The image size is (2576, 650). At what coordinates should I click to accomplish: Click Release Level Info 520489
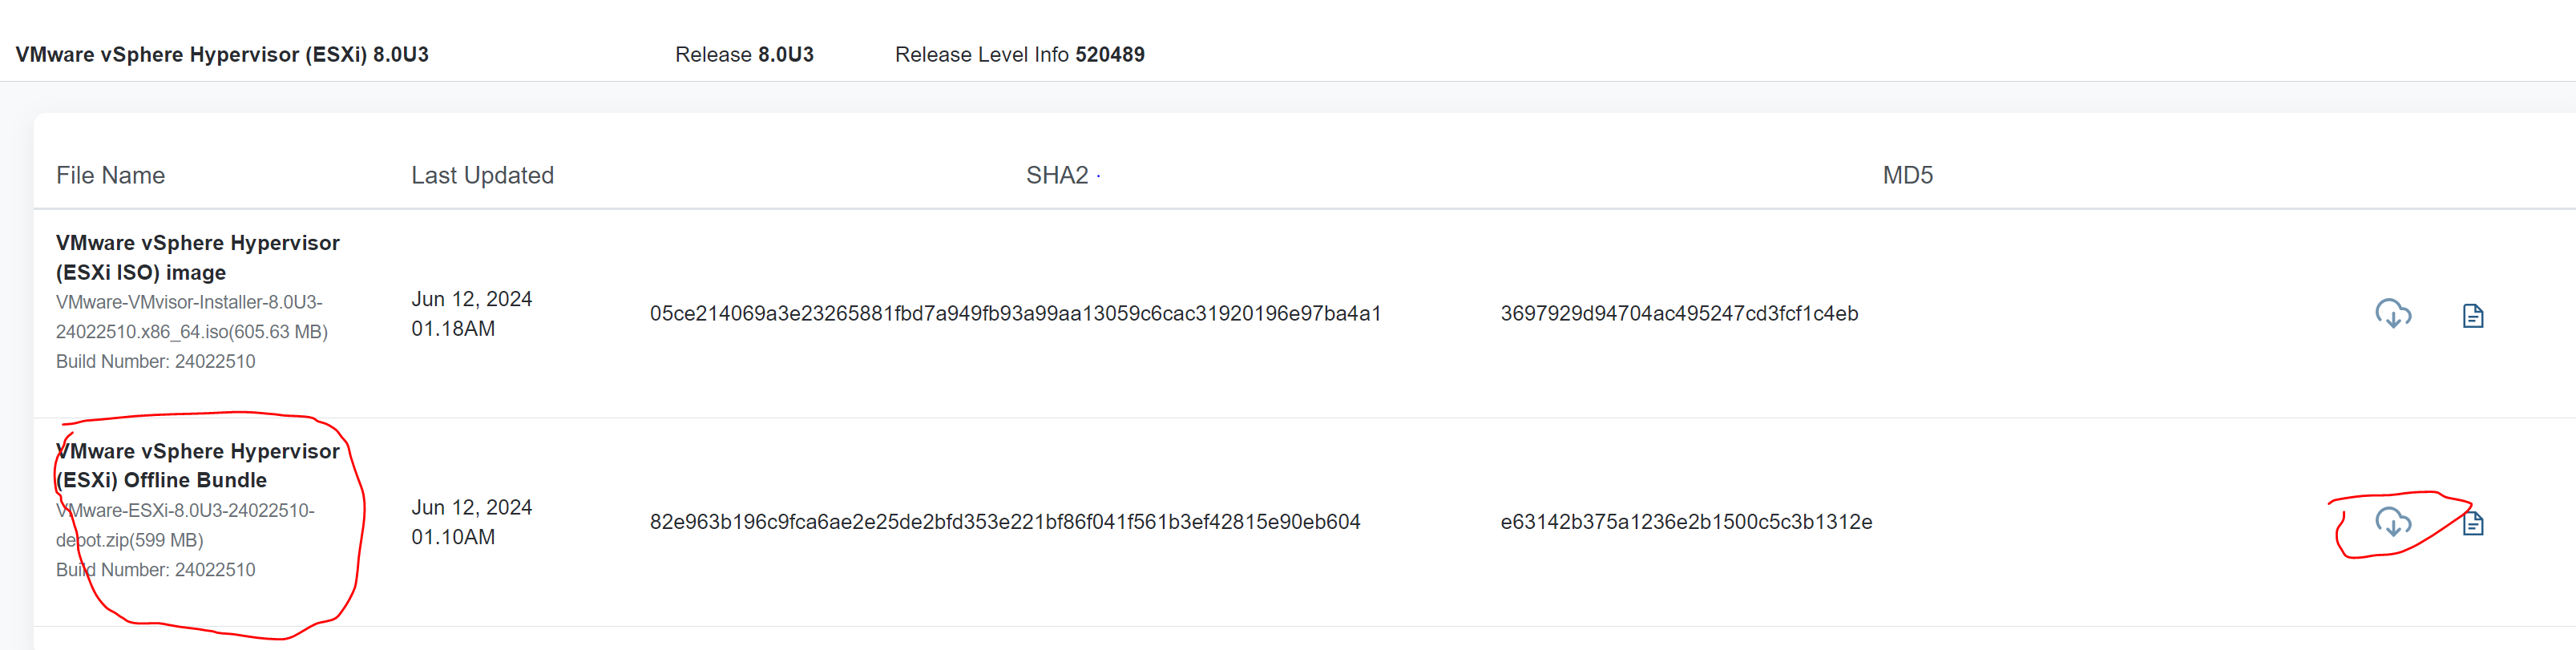1019,54
